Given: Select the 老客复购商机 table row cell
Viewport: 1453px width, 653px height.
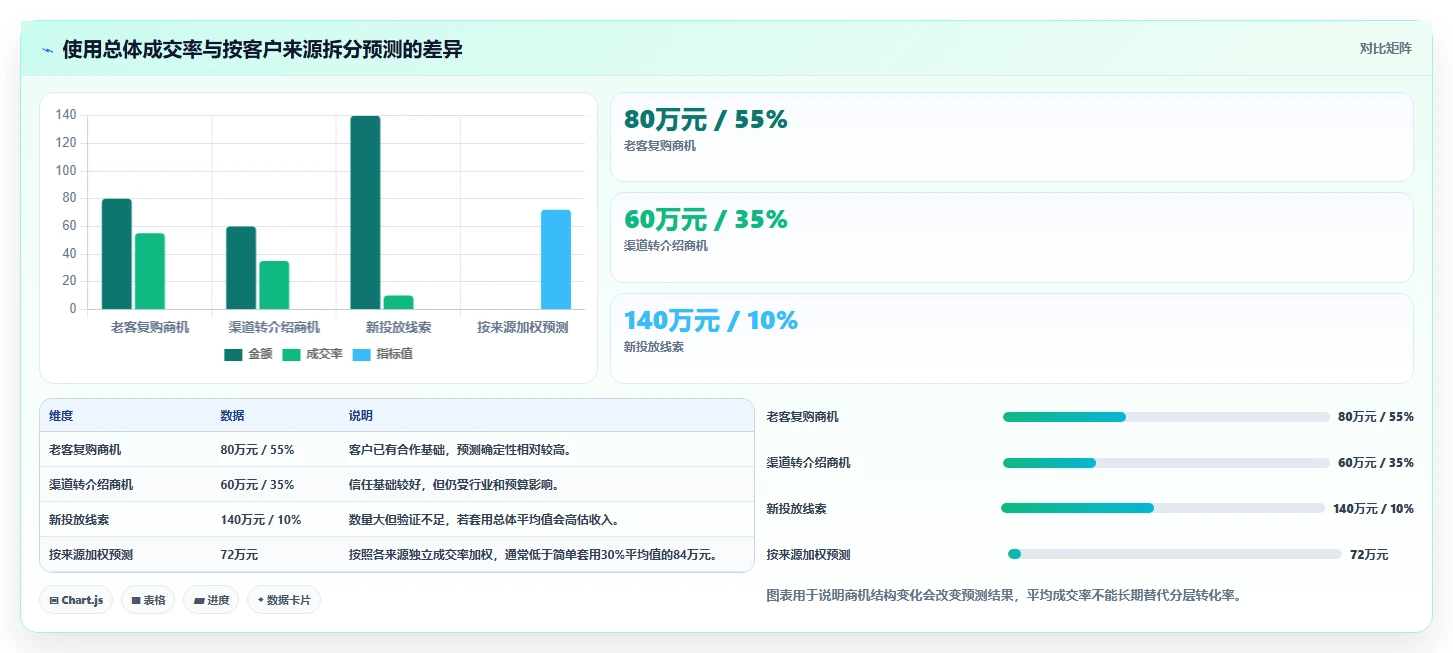Looking at the screenshot, I should (x=85, y=450).
